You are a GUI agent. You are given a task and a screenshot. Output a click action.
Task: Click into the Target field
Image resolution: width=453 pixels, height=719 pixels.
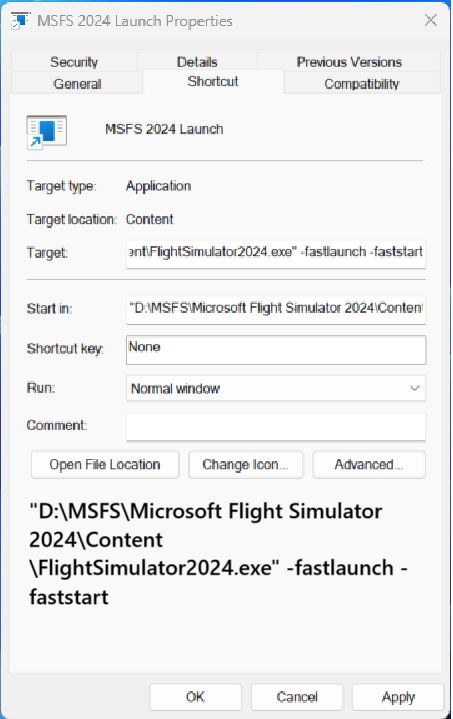[x=276, y=253]
